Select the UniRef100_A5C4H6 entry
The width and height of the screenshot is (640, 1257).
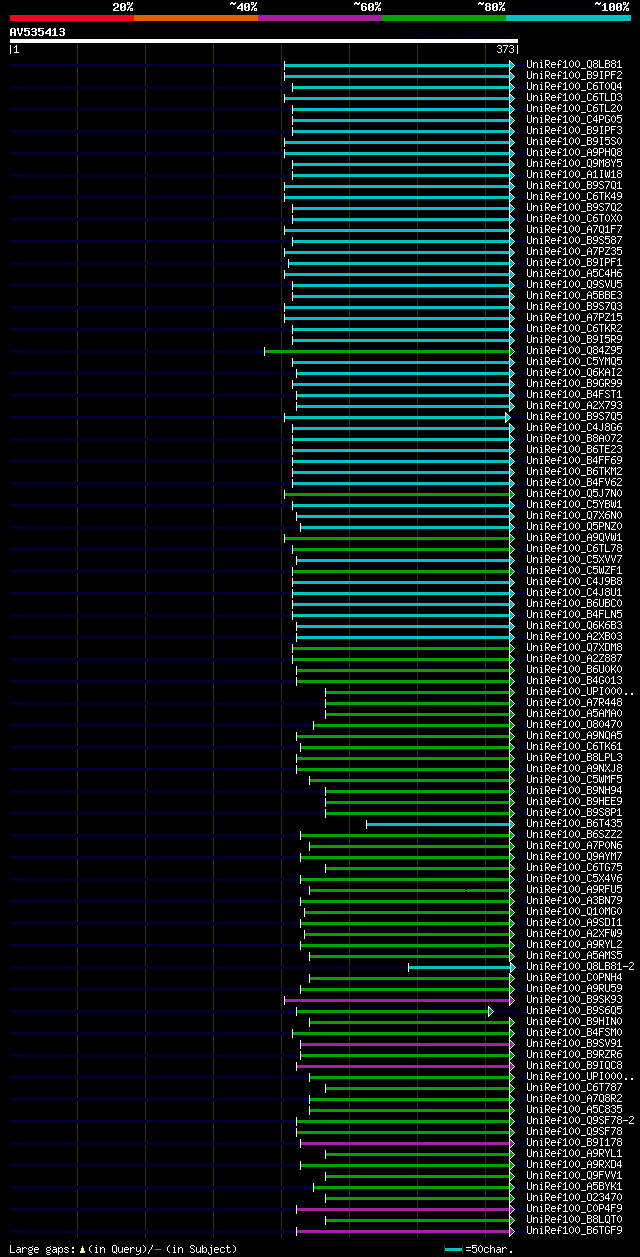coord(574,274)
